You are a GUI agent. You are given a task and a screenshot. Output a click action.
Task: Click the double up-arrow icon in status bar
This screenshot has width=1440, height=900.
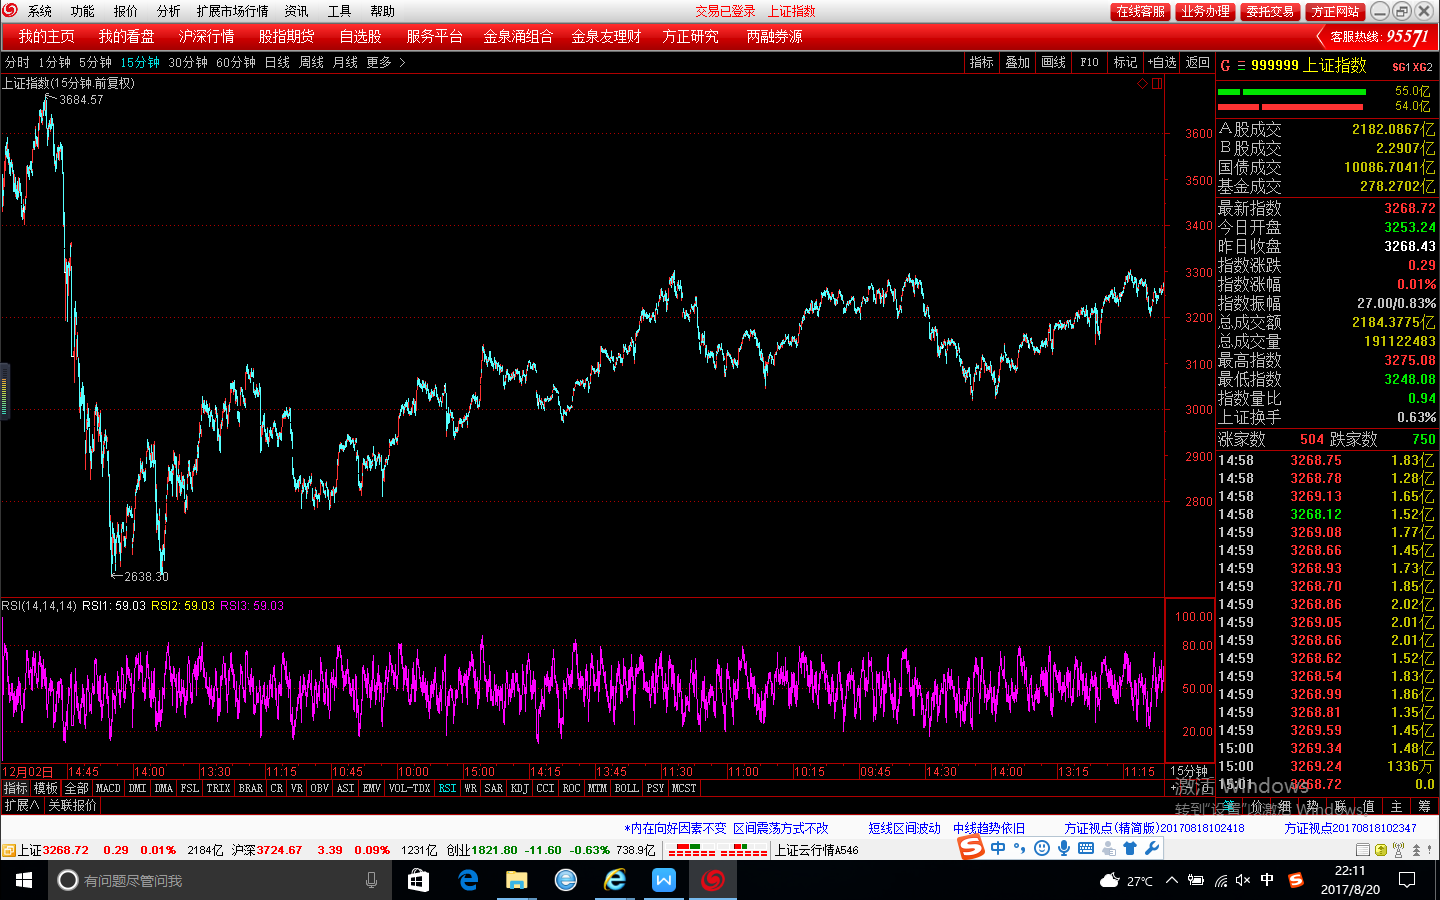pyautogui.click(x=1416, y=850)
